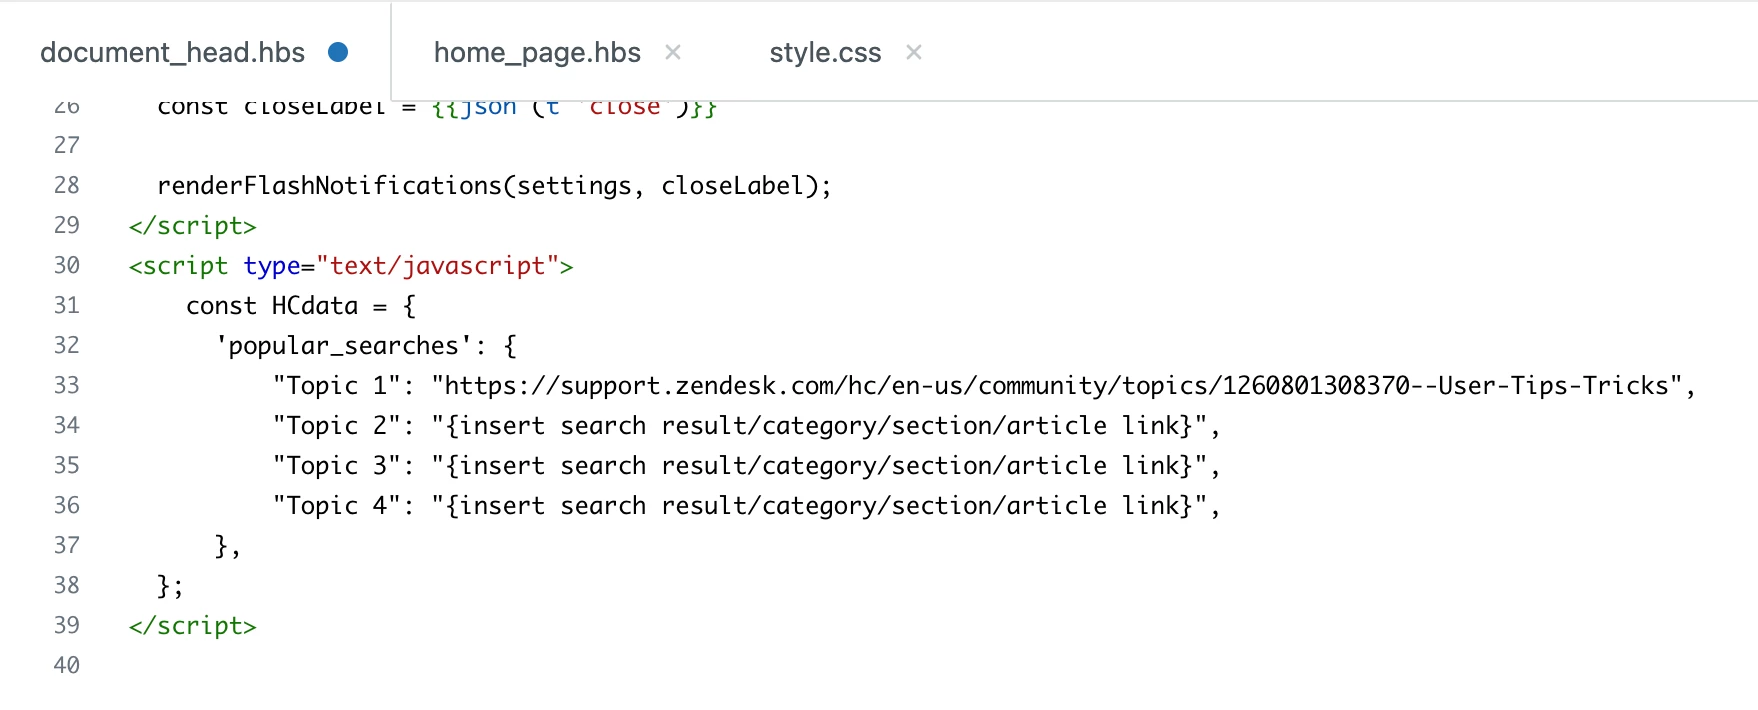Click the Topic 2 placeholder link string

pos(819,426)
